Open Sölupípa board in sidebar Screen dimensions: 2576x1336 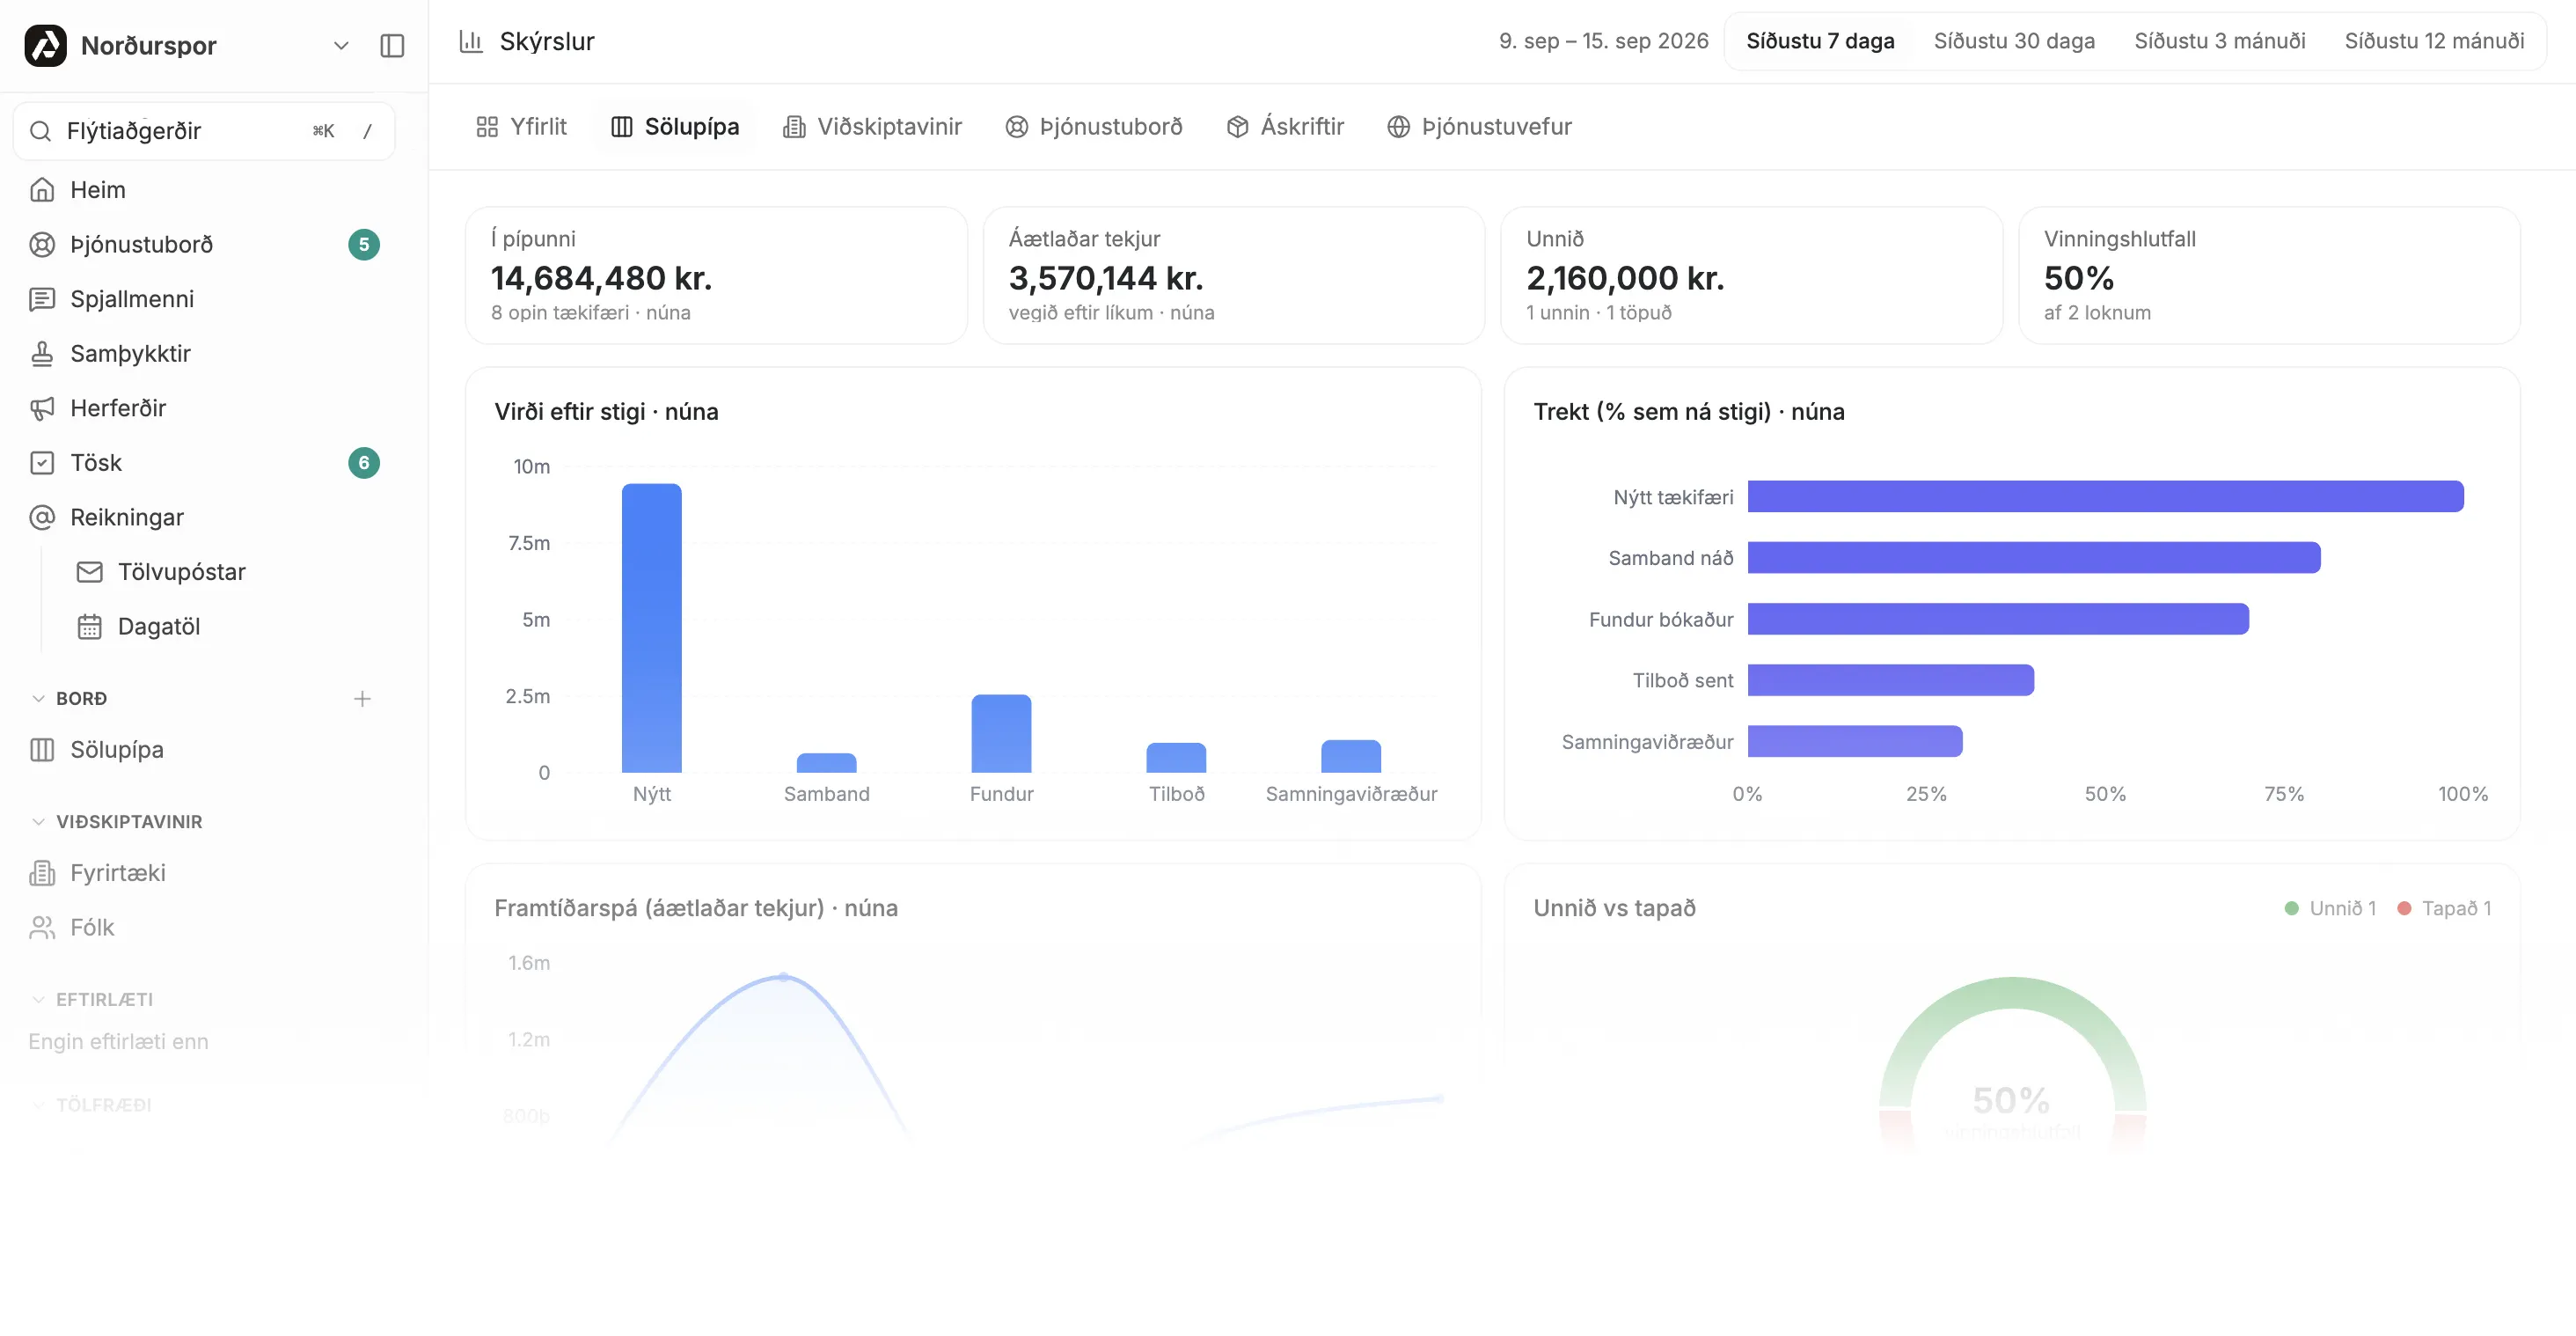point(204,750)
